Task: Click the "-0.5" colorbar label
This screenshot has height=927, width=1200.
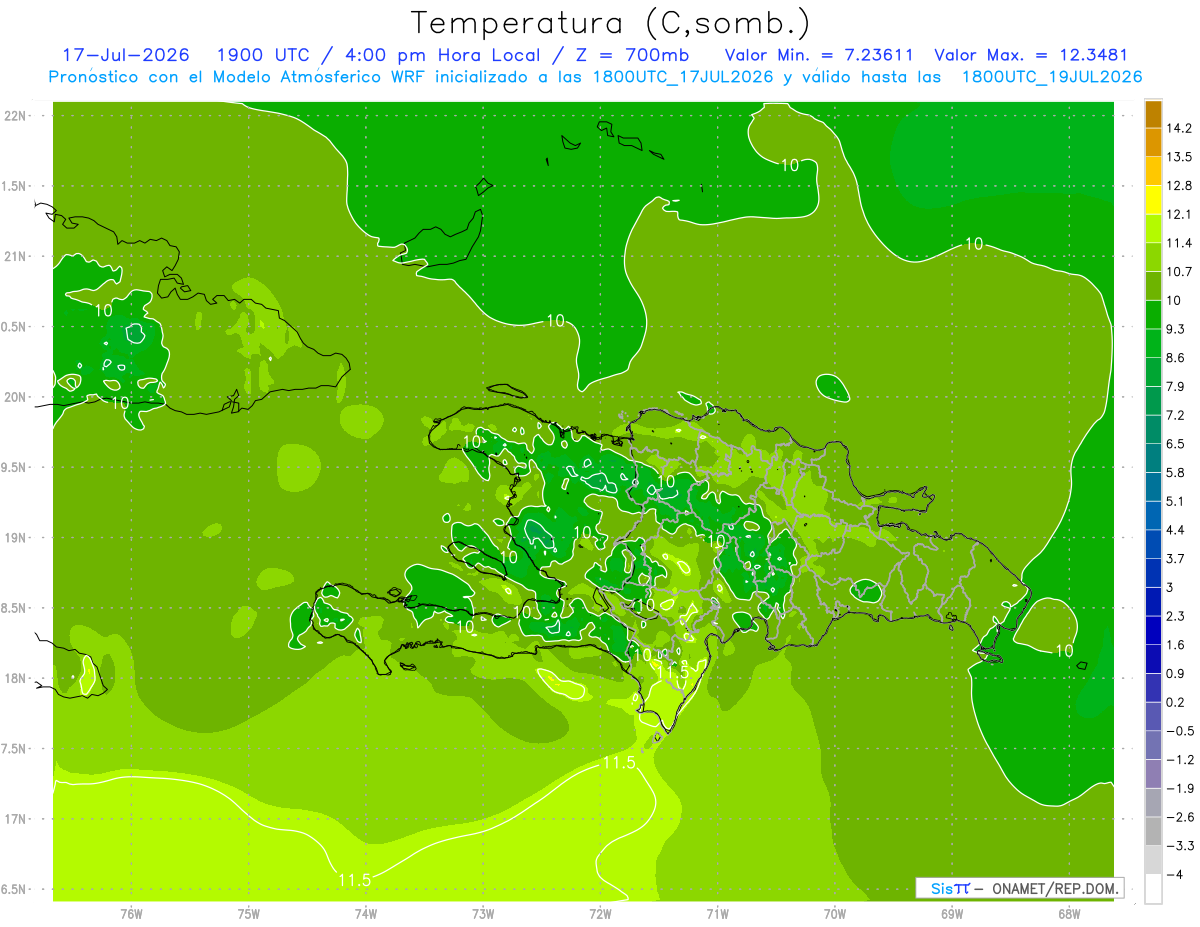Action: click(1180, 731)
